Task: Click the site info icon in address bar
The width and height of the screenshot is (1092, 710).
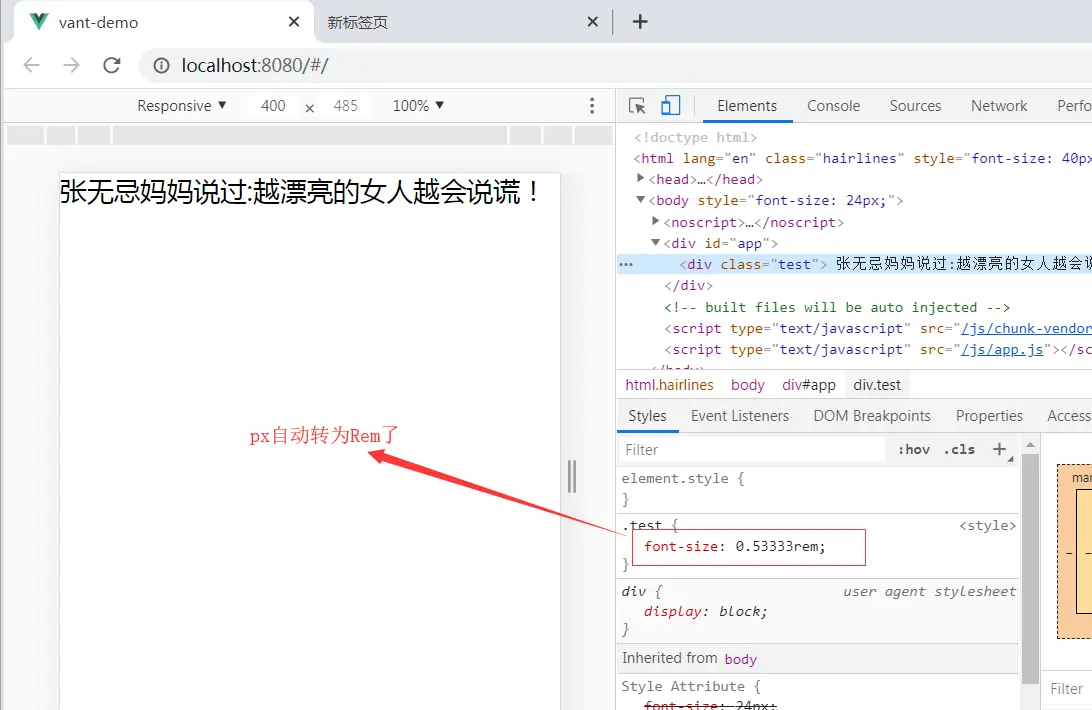Action: (x=162, y=65)
